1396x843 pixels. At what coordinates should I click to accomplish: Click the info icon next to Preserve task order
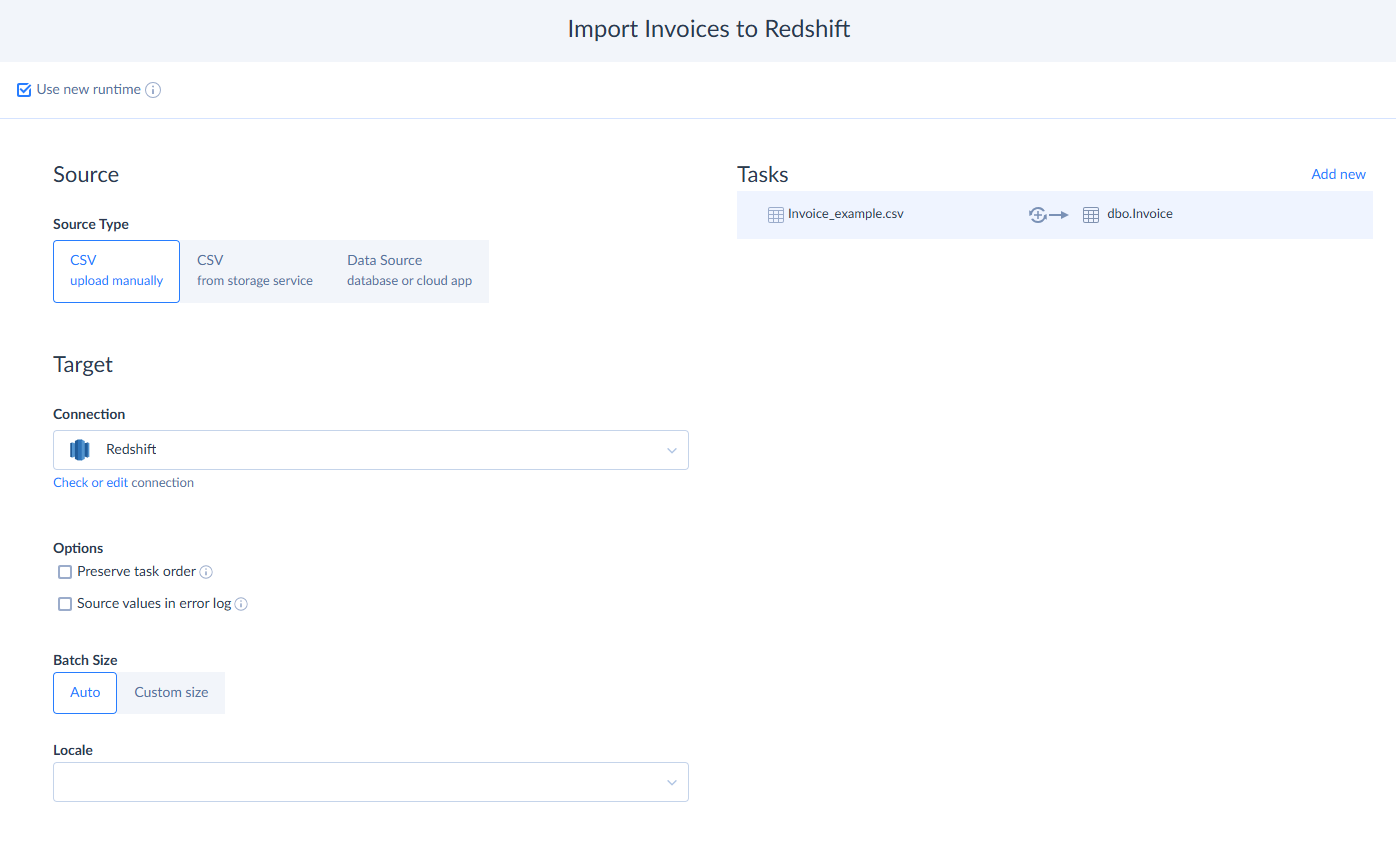click(x=206, y=571)
